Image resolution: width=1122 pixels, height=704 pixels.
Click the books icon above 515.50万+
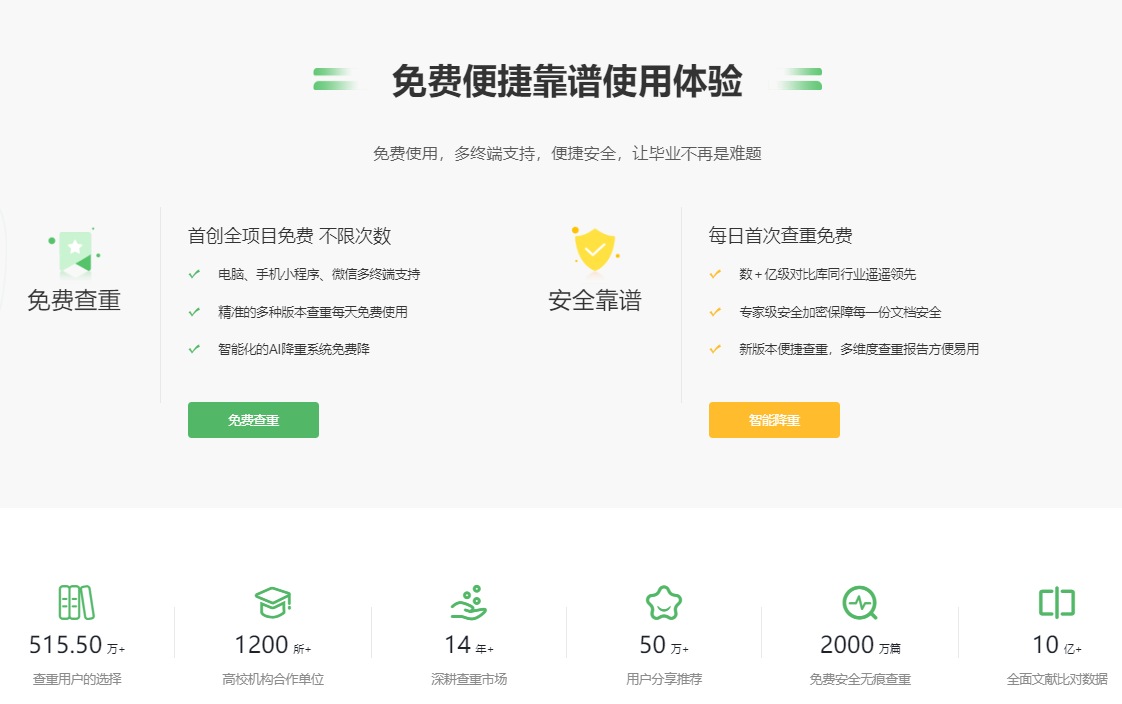(x=77, y=602)
